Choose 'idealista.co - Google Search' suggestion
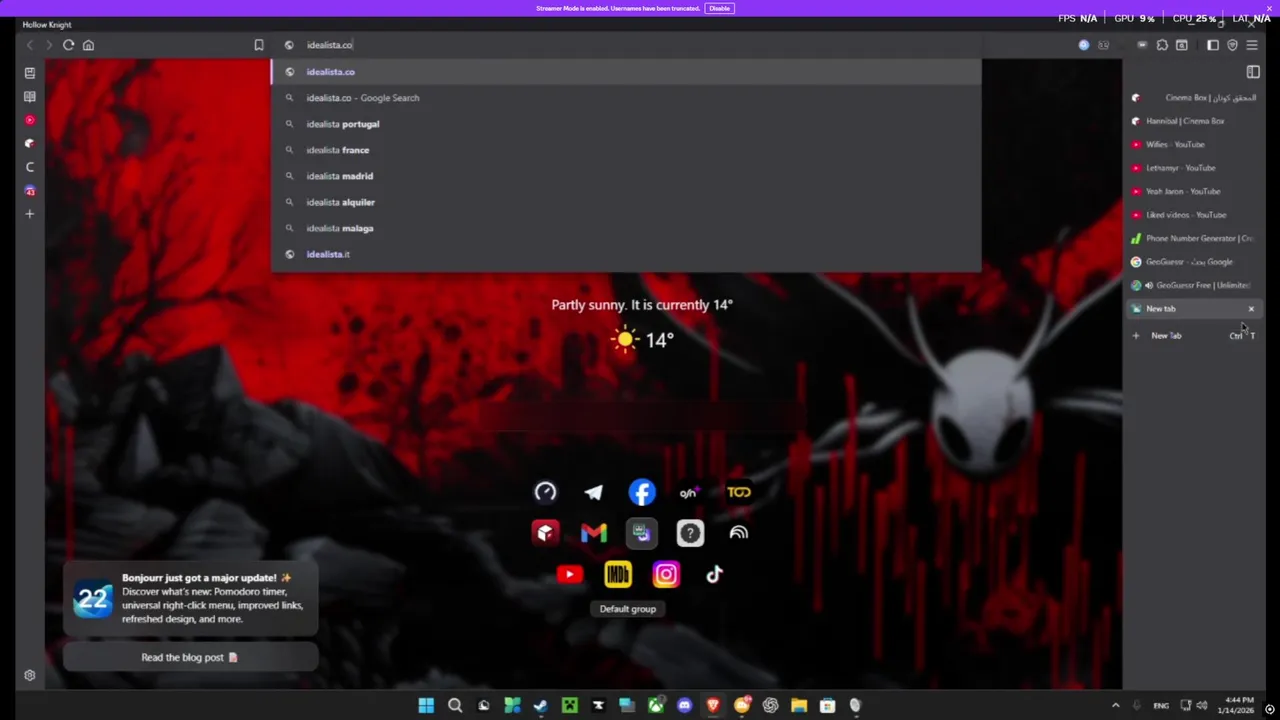This screenshot has height=720, width=1280. coord(626,98)
